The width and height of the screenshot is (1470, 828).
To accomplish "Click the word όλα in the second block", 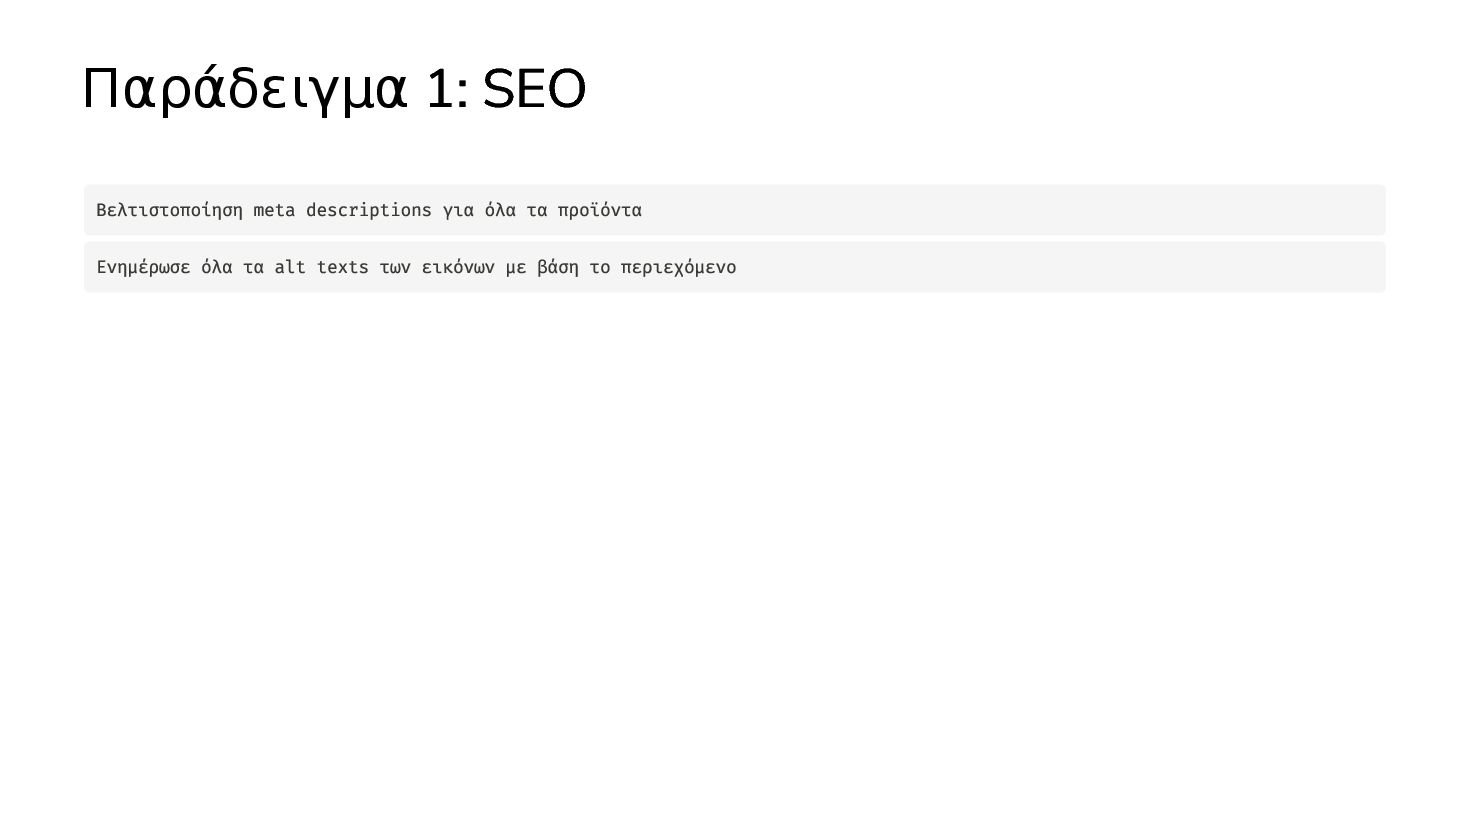I will pyautogui.click(x=217, y=267).
